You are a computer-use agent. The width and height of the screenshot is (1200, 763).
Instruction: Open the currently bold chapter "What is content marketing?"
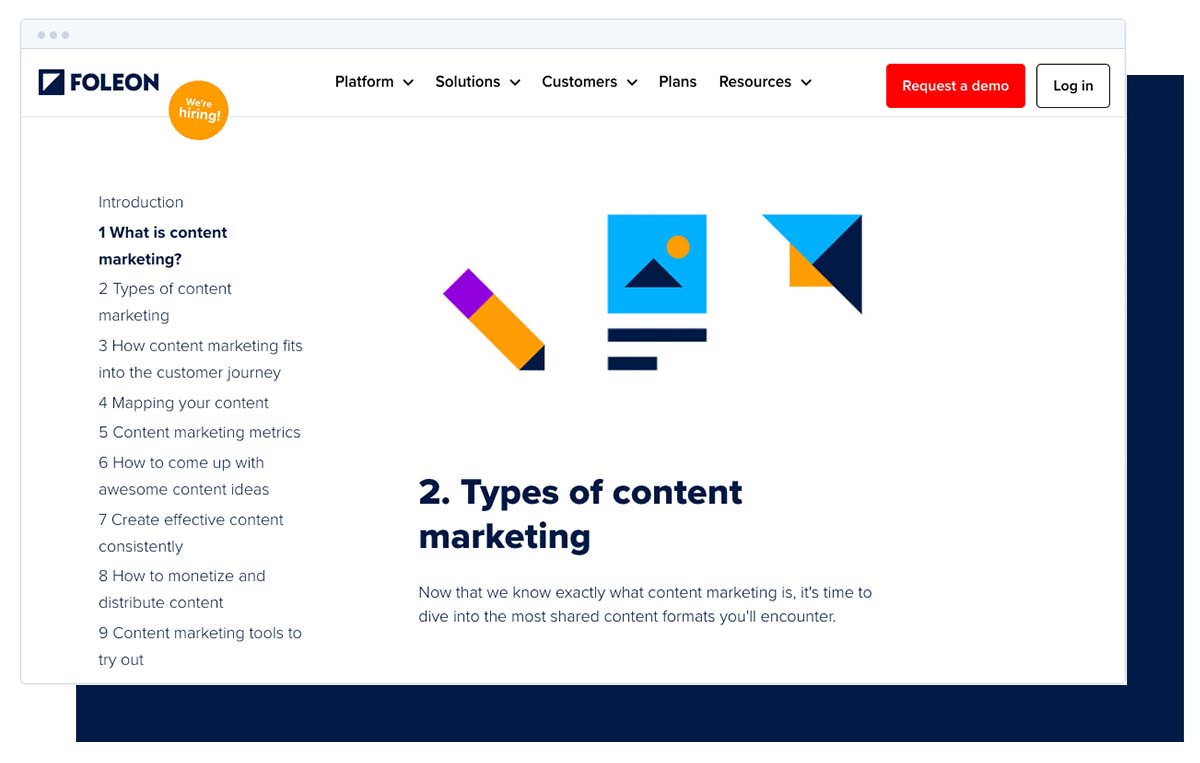point(162,245)
